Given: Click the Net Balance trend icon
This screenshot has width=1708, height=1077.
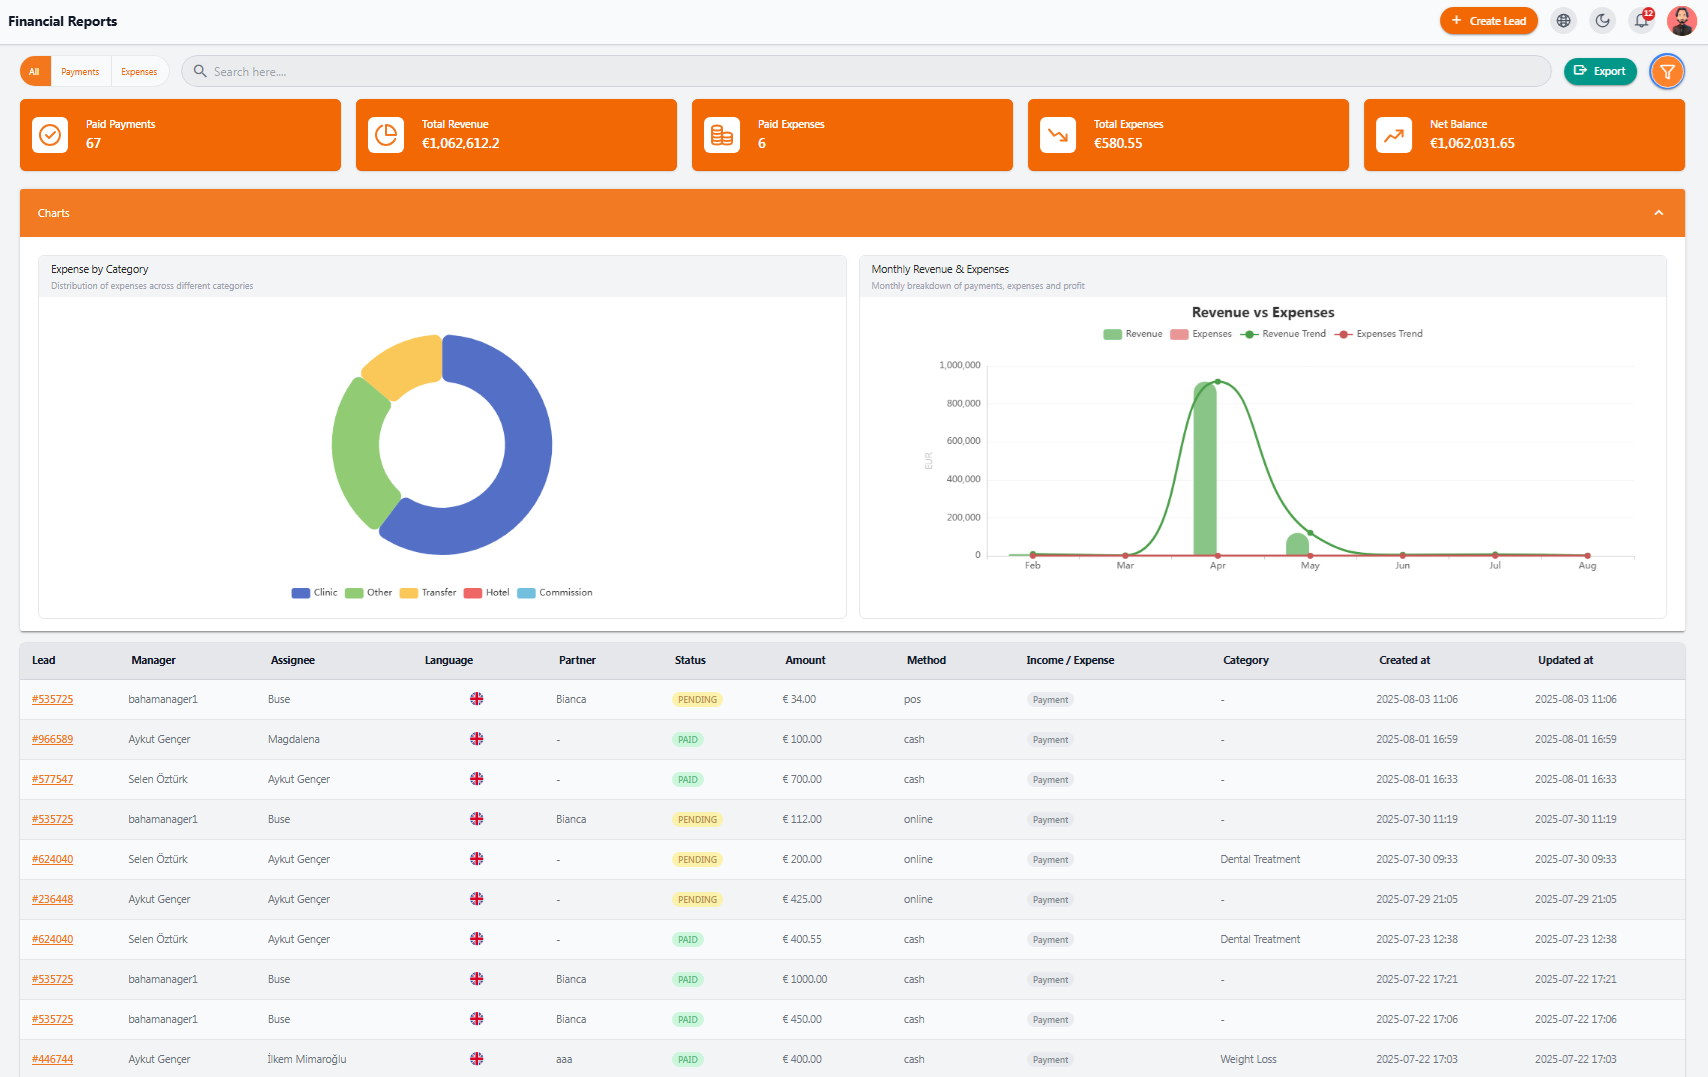Looking at the screenshot, I should pos(1394,135).
